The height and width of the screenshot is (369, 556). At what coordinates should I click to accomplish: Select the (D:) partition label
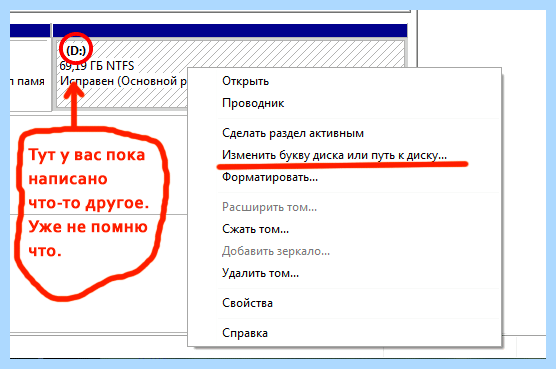(x=76, y=51)
